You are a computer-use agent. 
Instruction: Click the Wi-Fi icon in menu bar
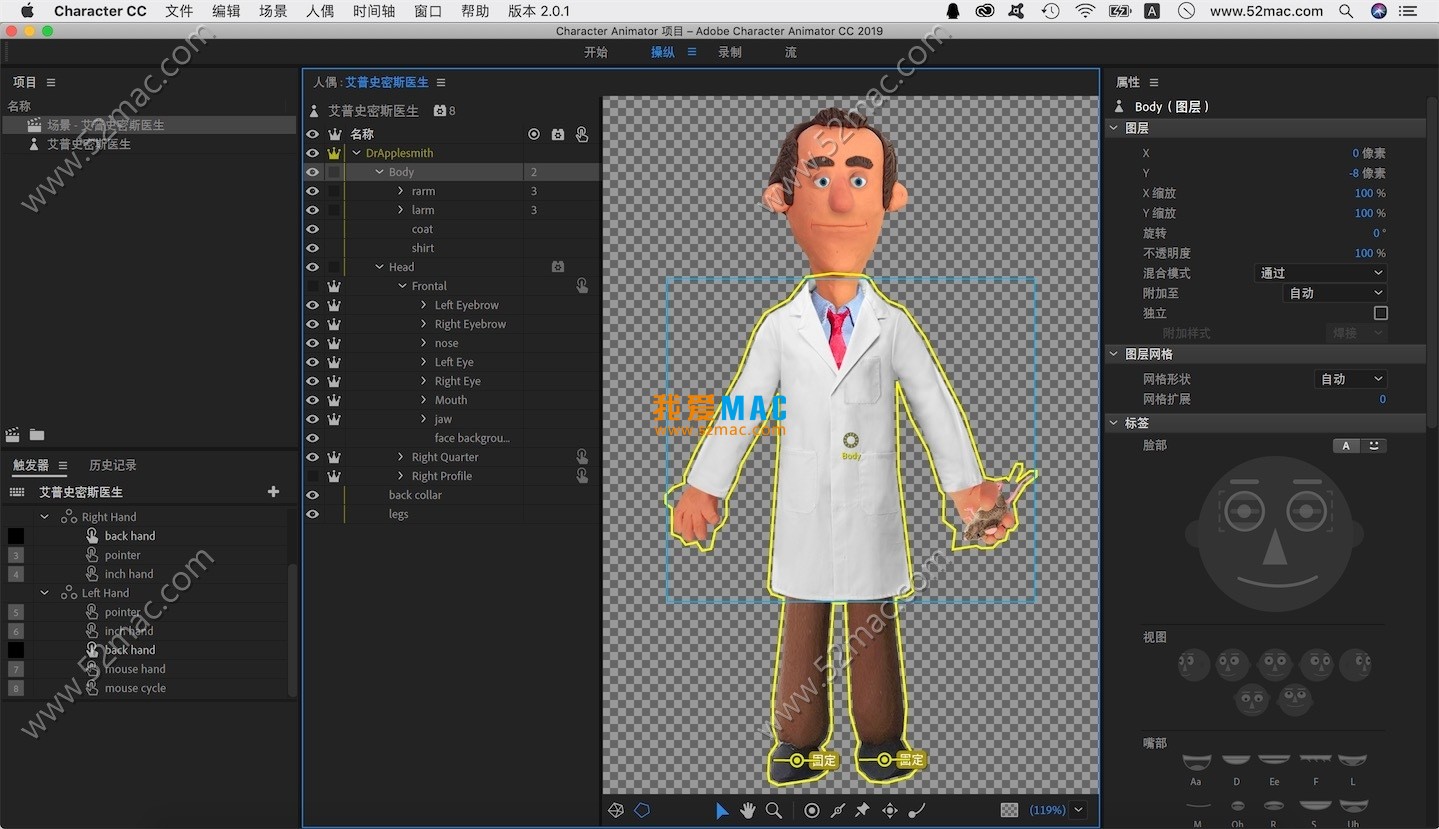point(1085,11)
